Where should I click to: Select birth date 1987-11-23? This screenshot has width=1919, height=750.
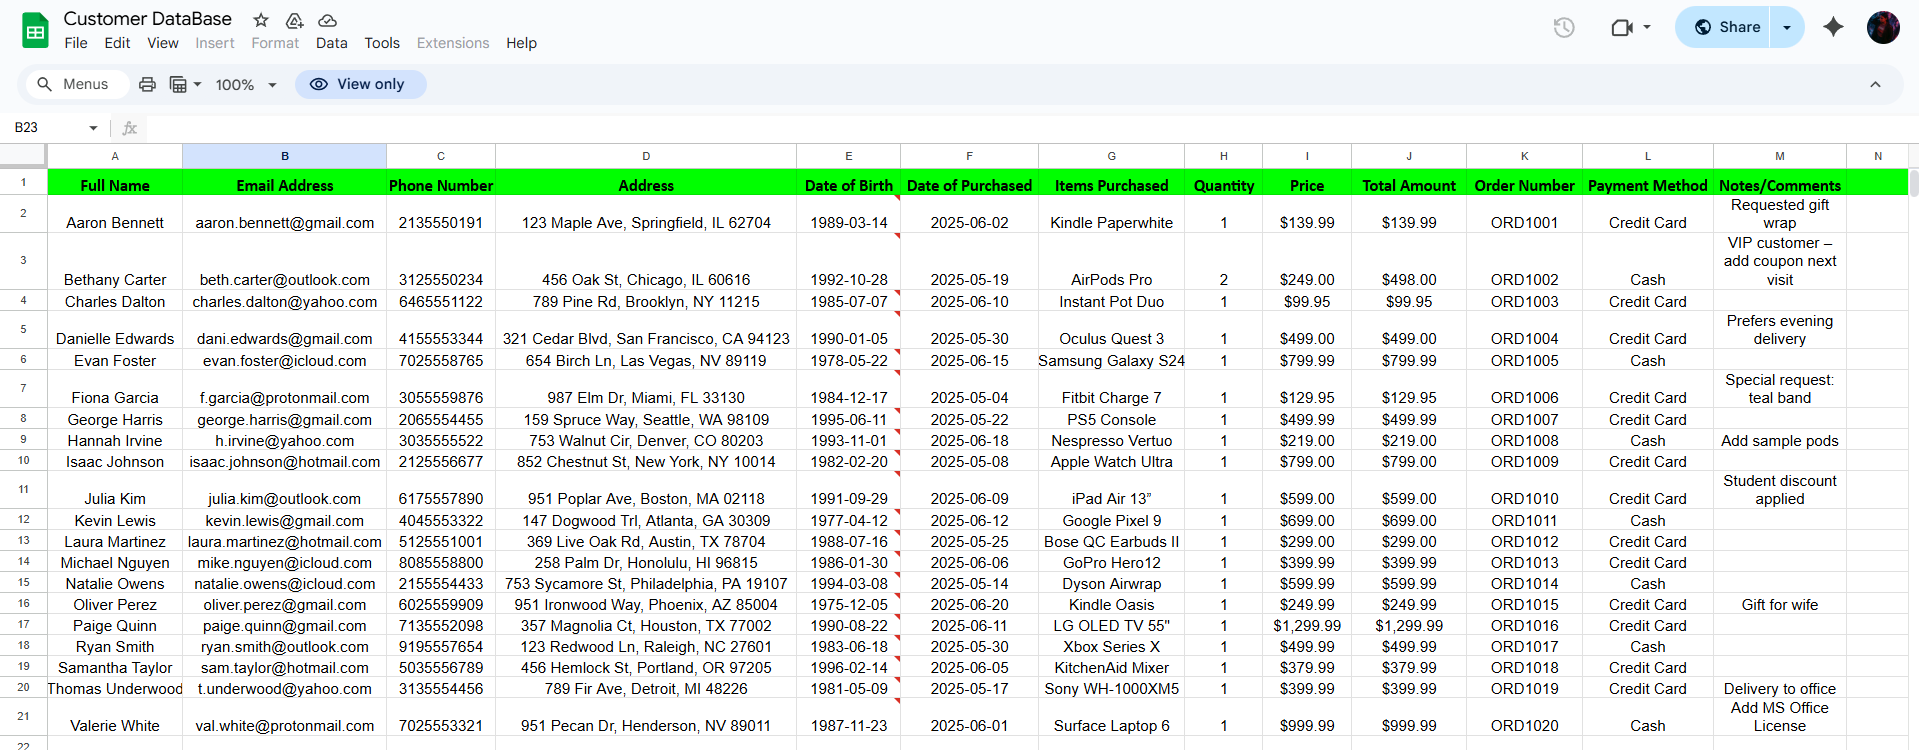[x=849, y=717]
